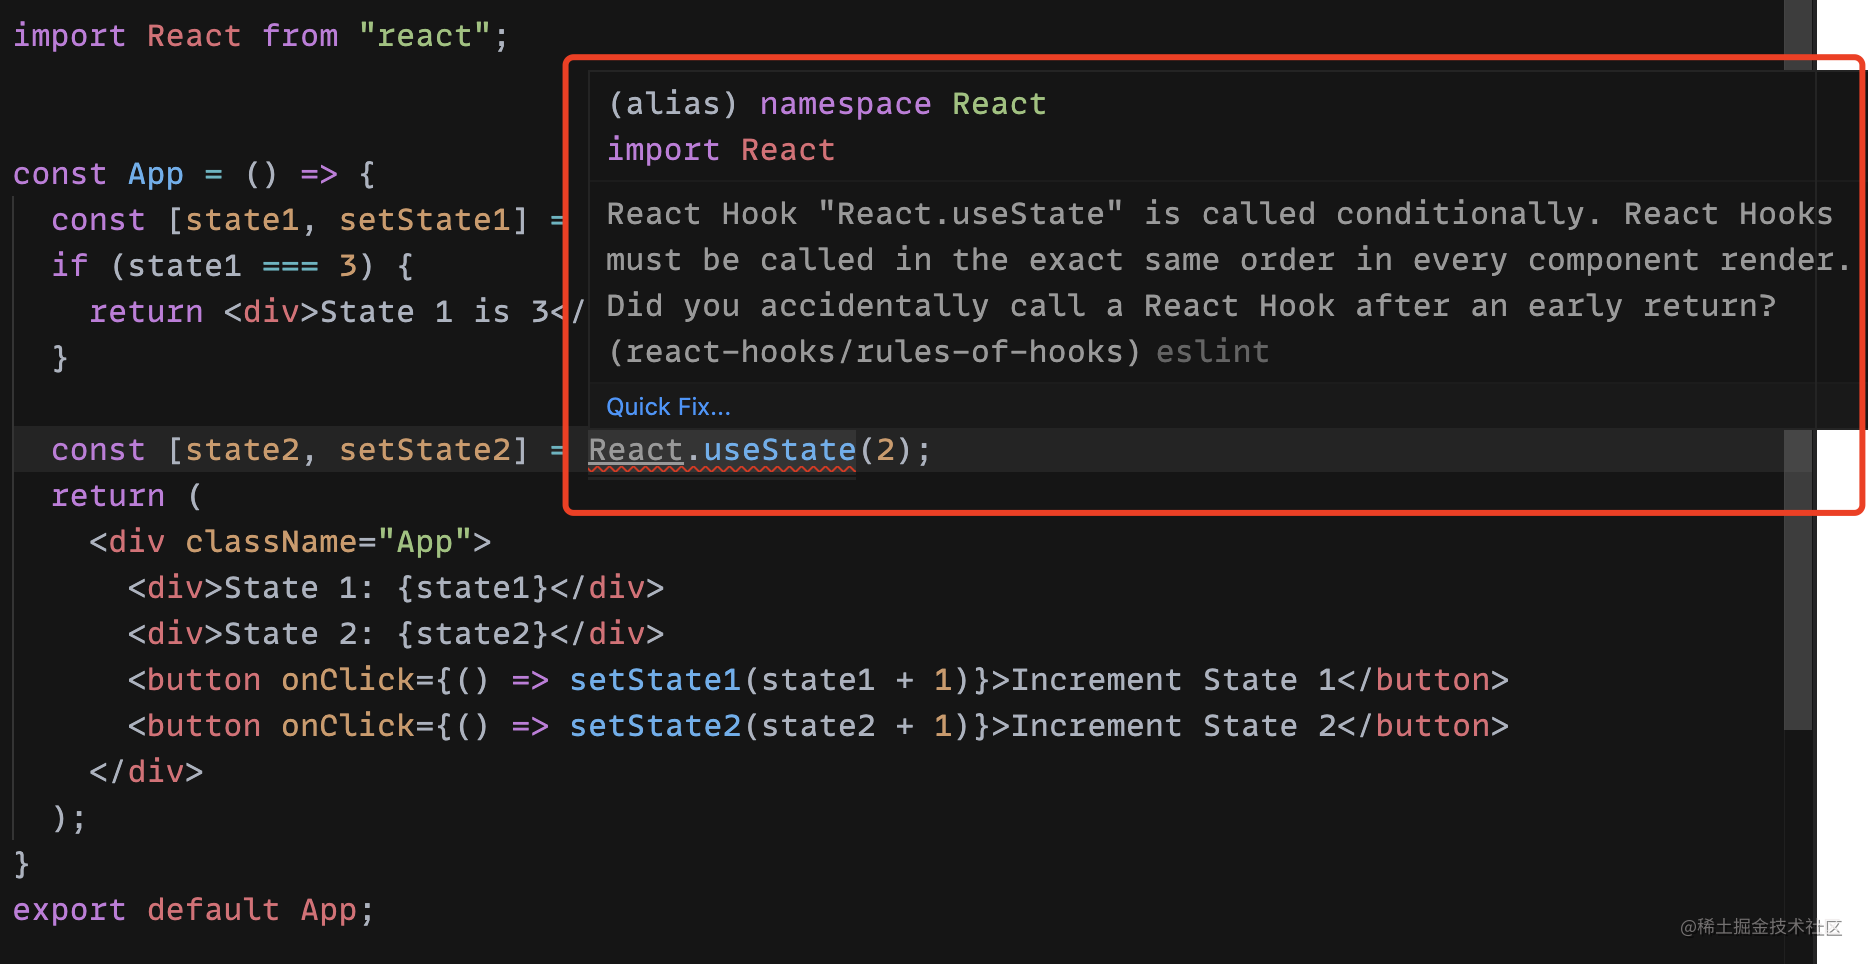Place cursor on the import React statement
Image resolution: width=1868 pixels, height=964 pixels.
click(x=260, y=35)
